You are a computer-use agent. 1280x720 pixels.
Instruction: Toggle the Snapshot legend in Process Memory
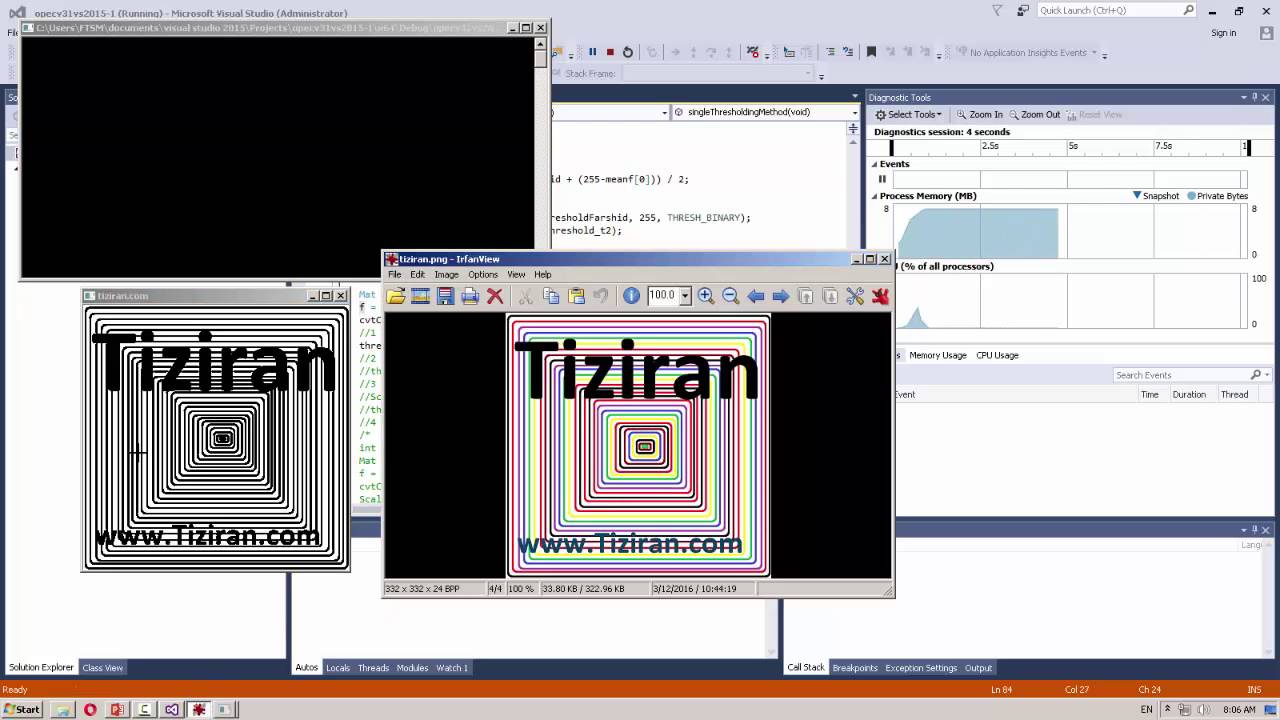click(x=1156, y=196)
